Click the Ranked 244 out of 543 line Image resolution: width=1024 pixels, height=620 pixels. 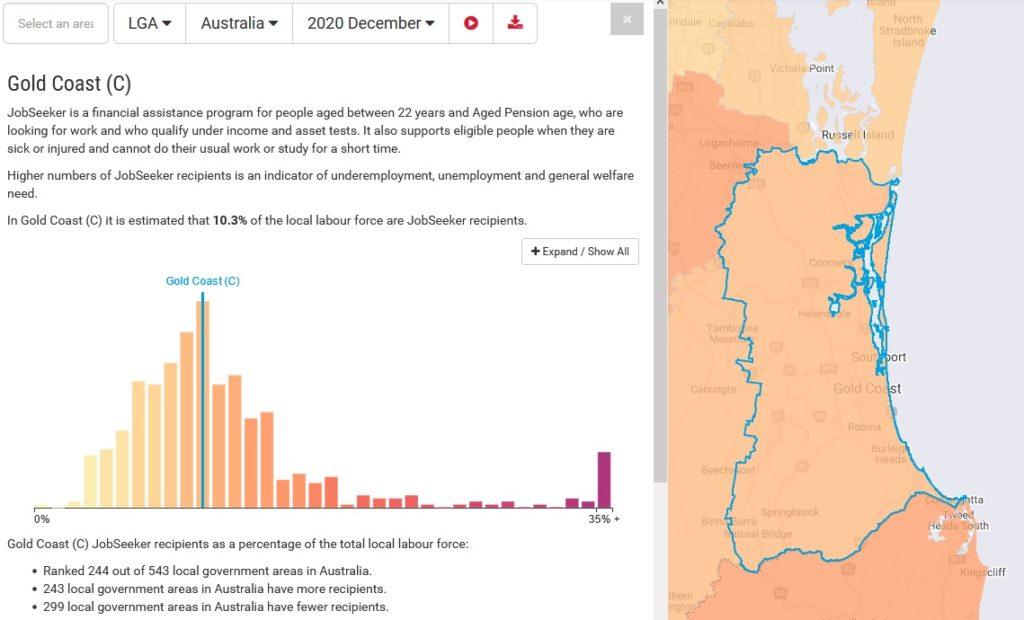point(207,571)
